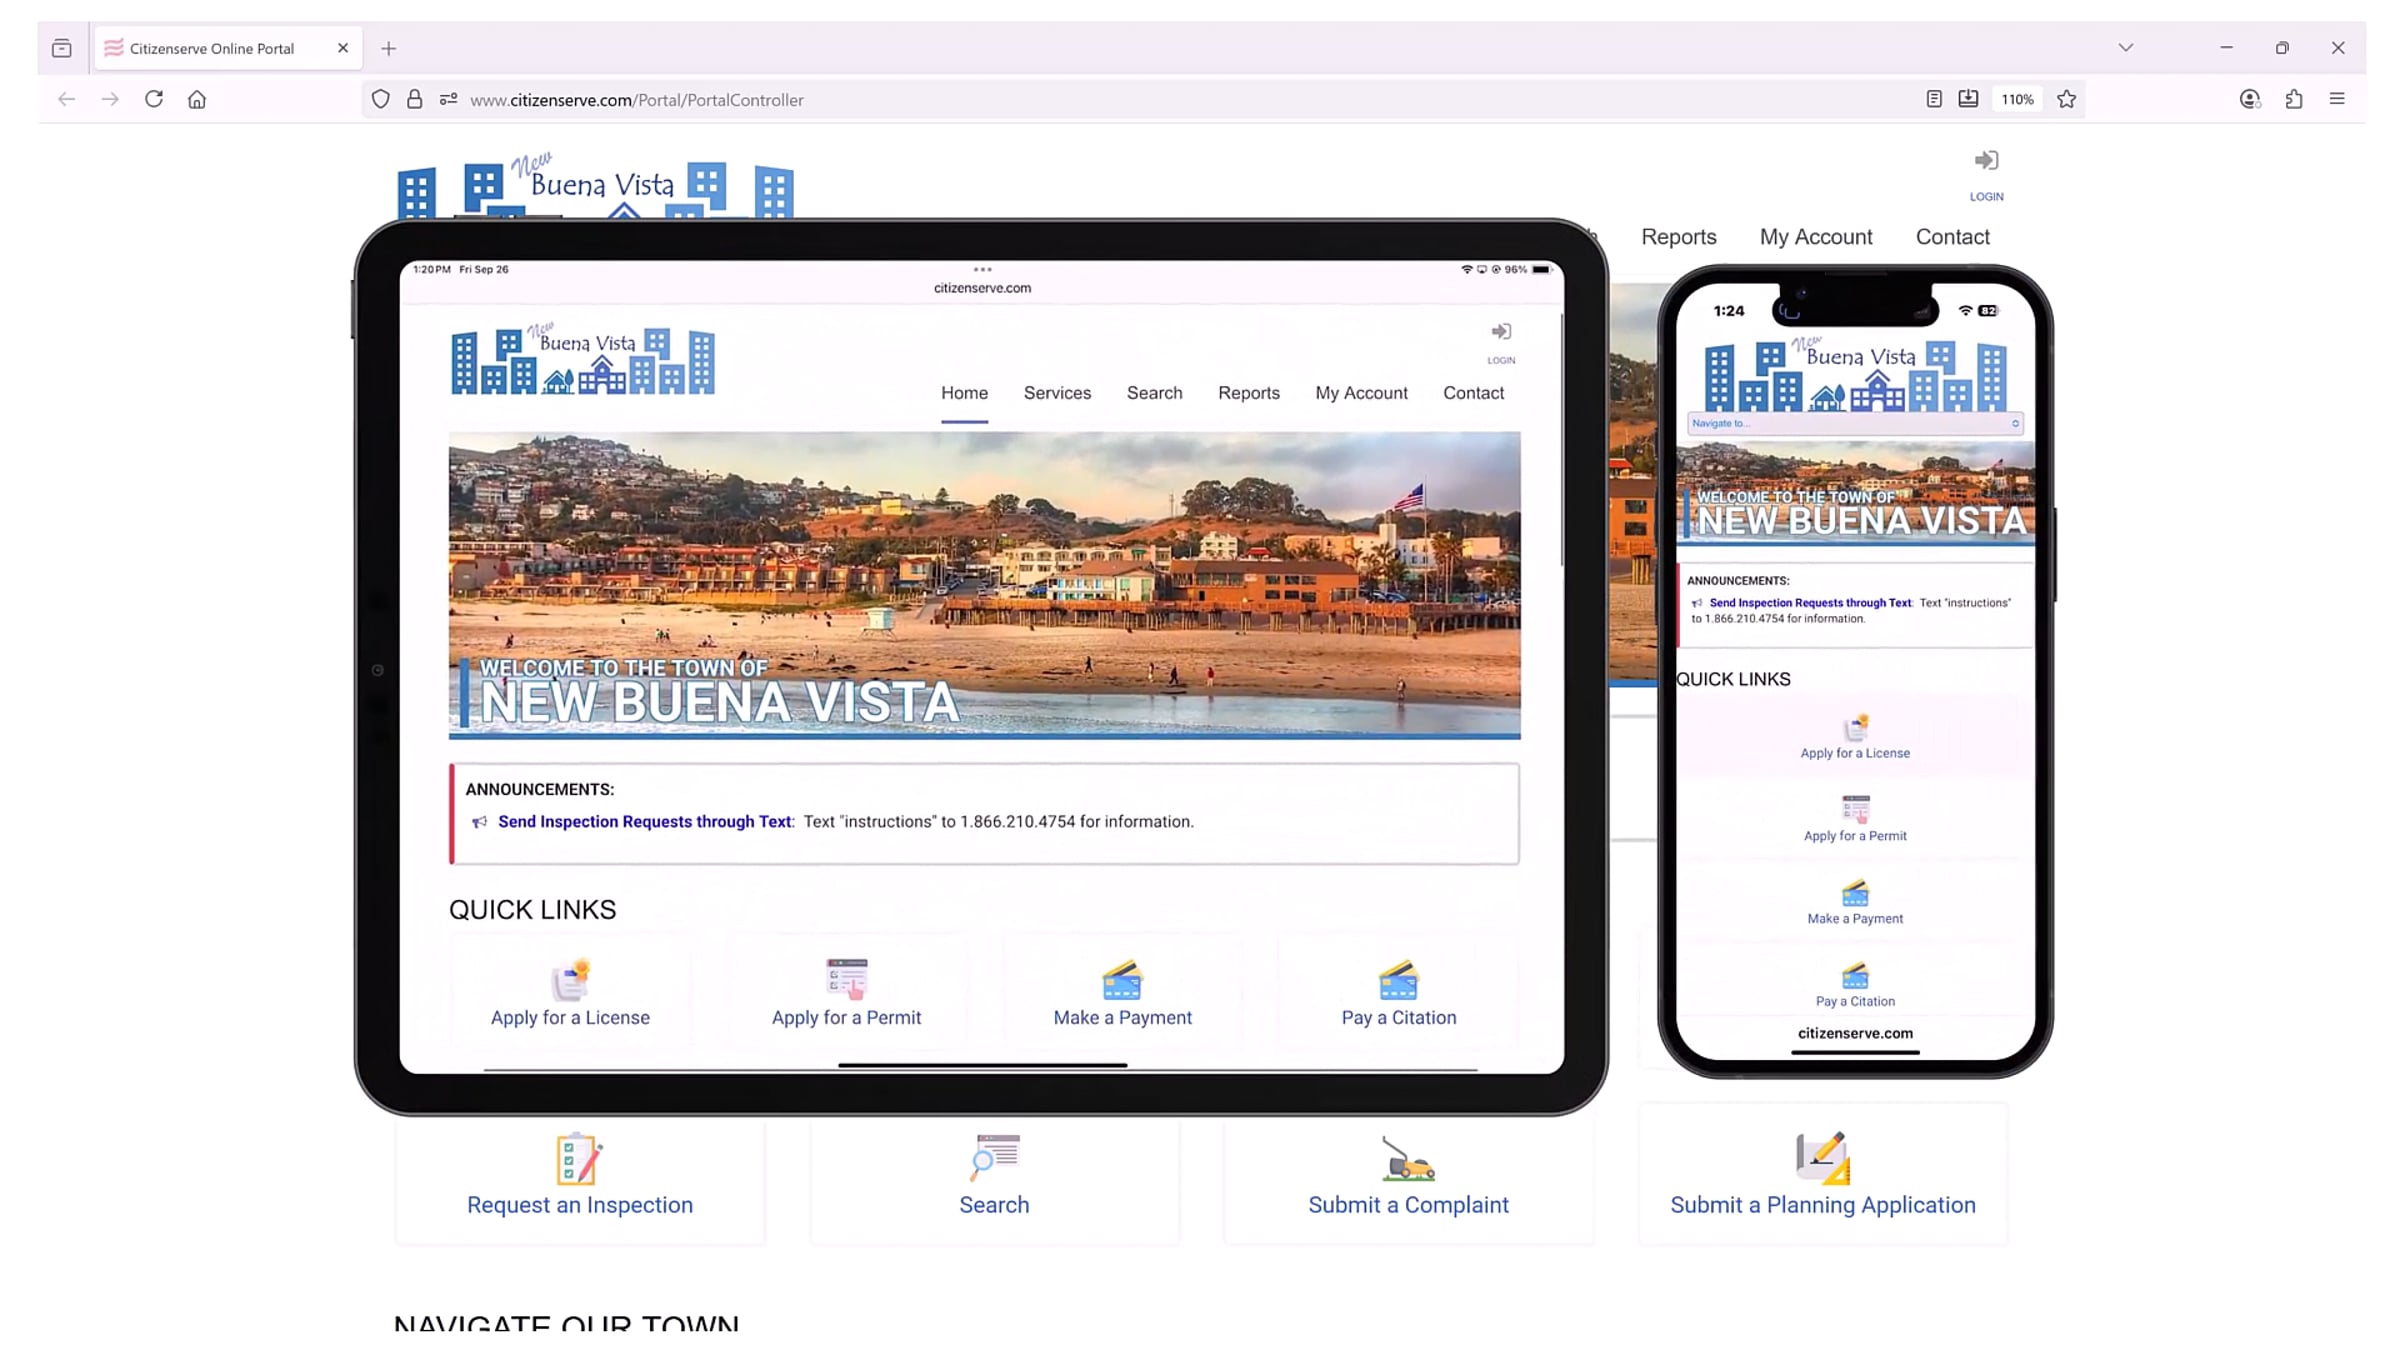Reload the page with the browser refresh icon
The height and width of the screenshot is (1350, 2400).
[153, 99]
